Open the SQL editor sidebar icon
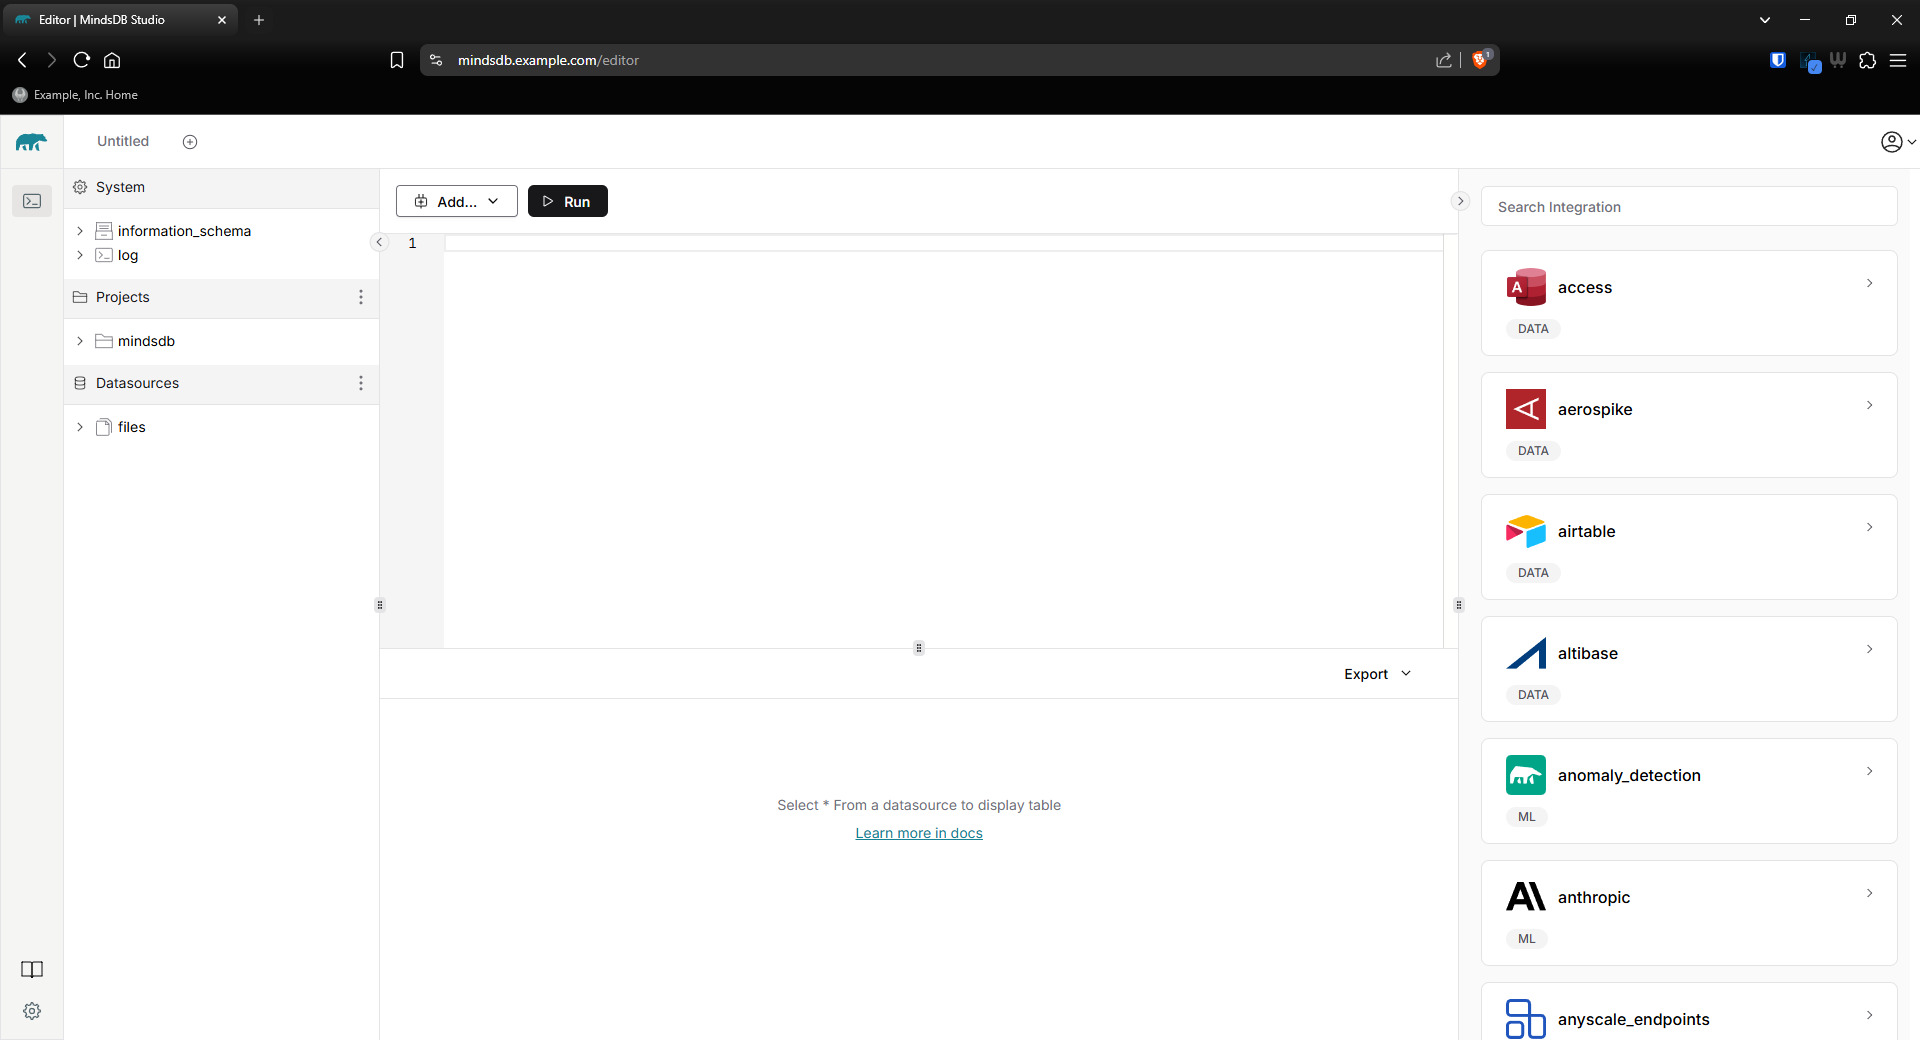 (32, 201)
